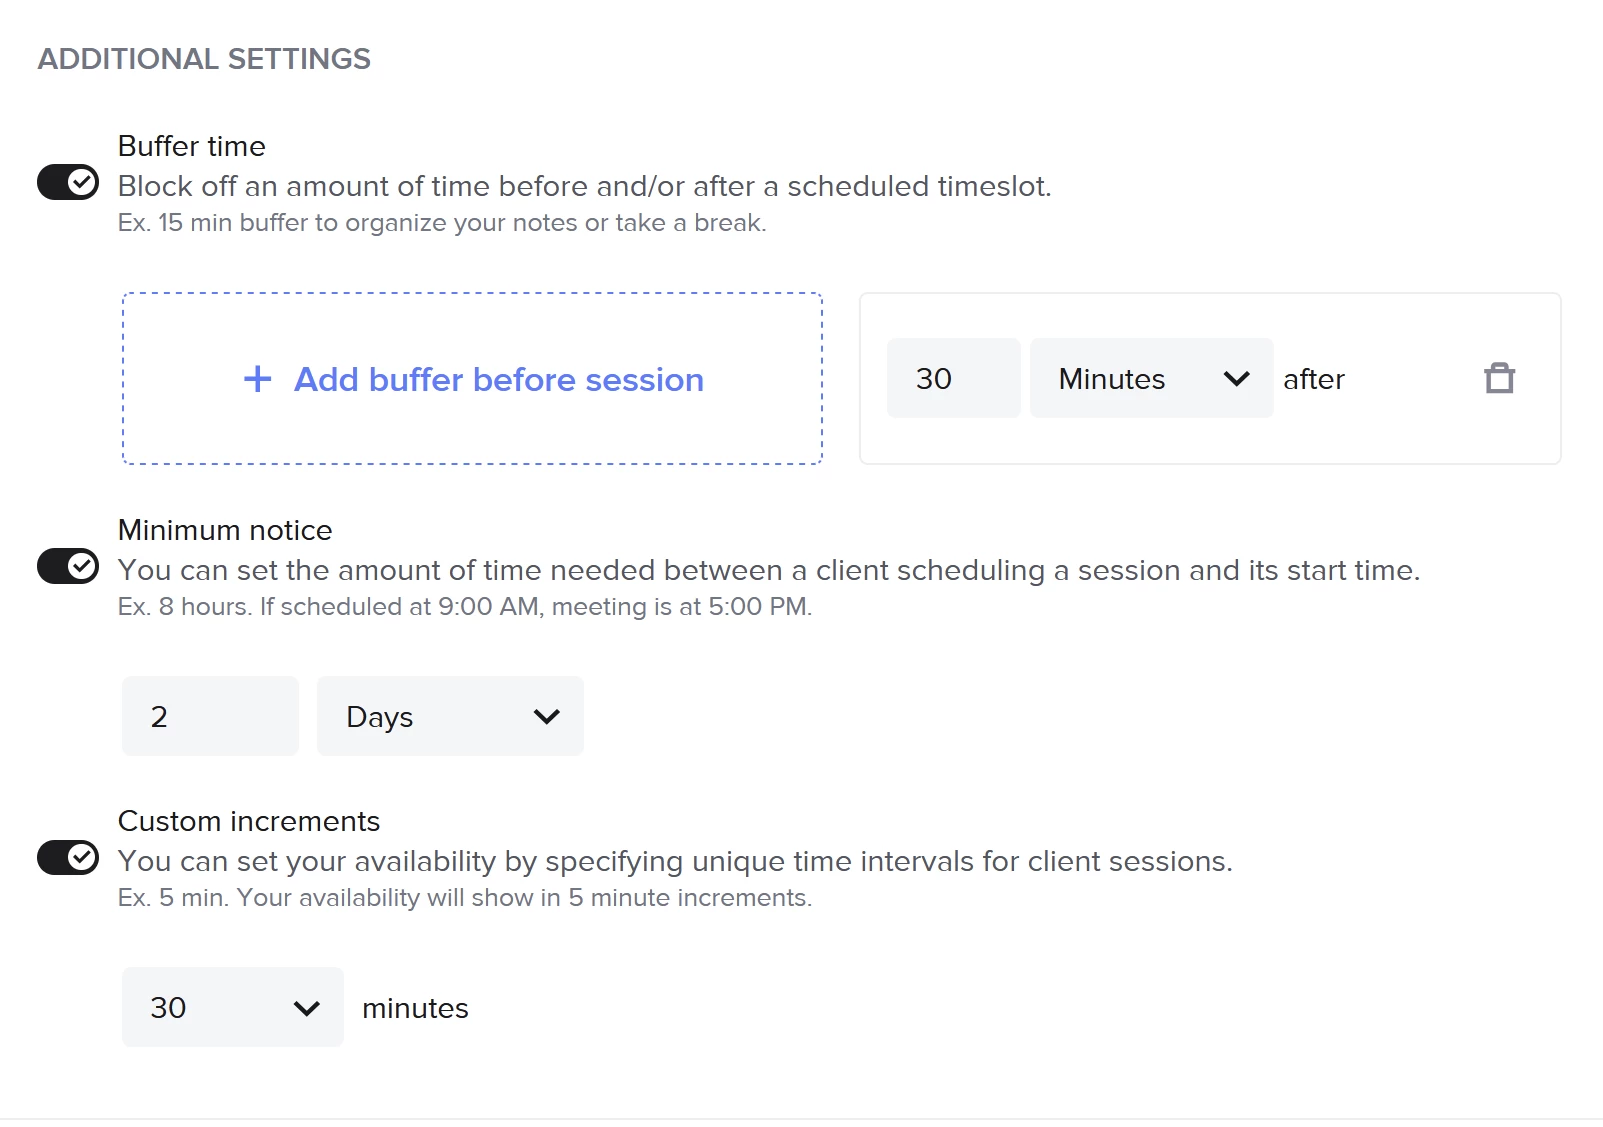Screen dimensions: 1603x1127
Task: Turn off Minimum notice switch
Action: pos(68,566)
